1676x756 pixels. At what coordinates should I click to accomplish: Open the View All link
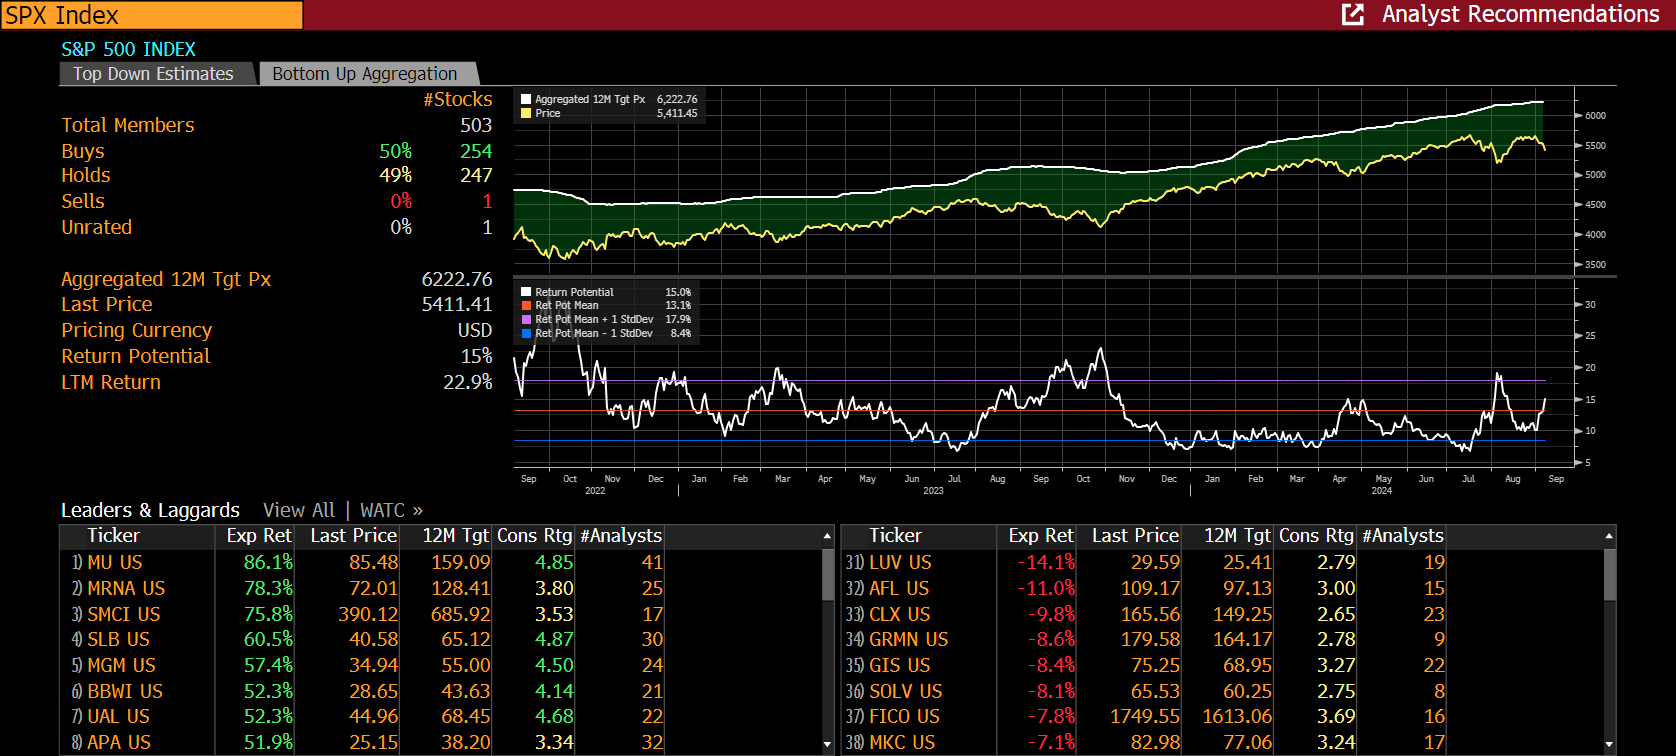click(x=299, y=510)
